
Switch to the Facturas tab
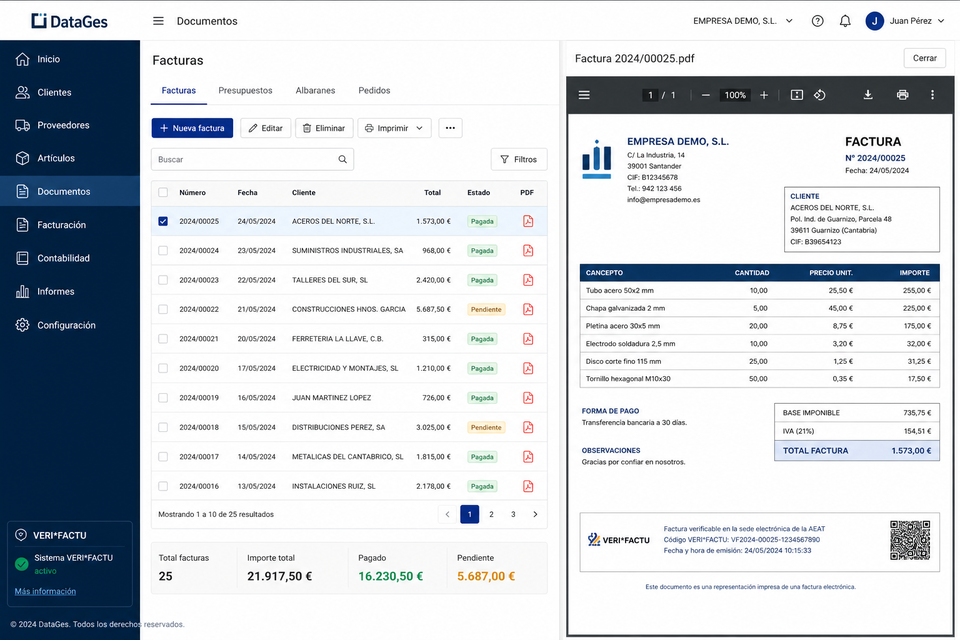coord(179,90)
